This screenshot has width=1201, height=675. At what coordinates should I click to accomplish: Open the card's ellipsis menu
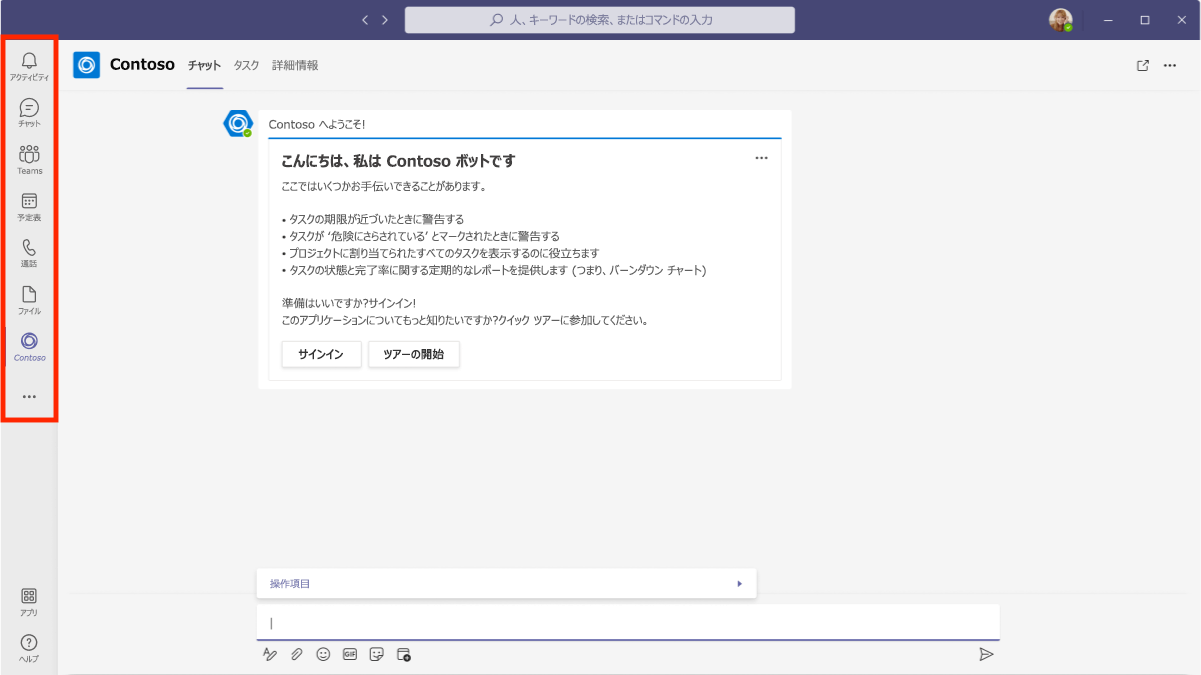coord(761,158)
